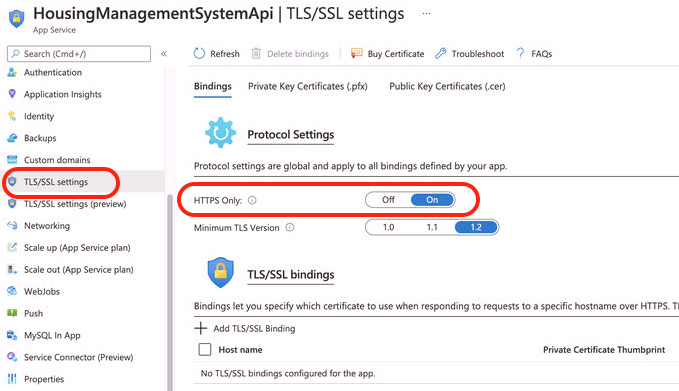The image size is (679, 391).
Task: Click the Authentication sidebar icon
Action: pos(12,72)
